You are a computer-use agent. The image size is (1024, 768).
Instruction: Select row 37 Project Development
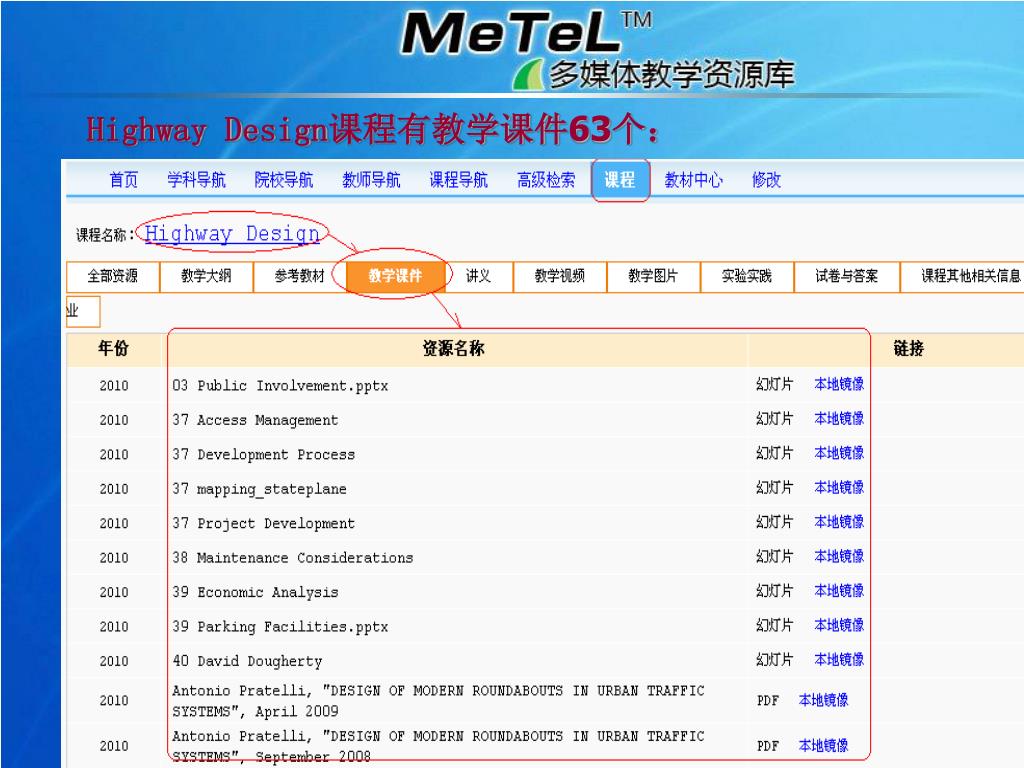[263, 524]
